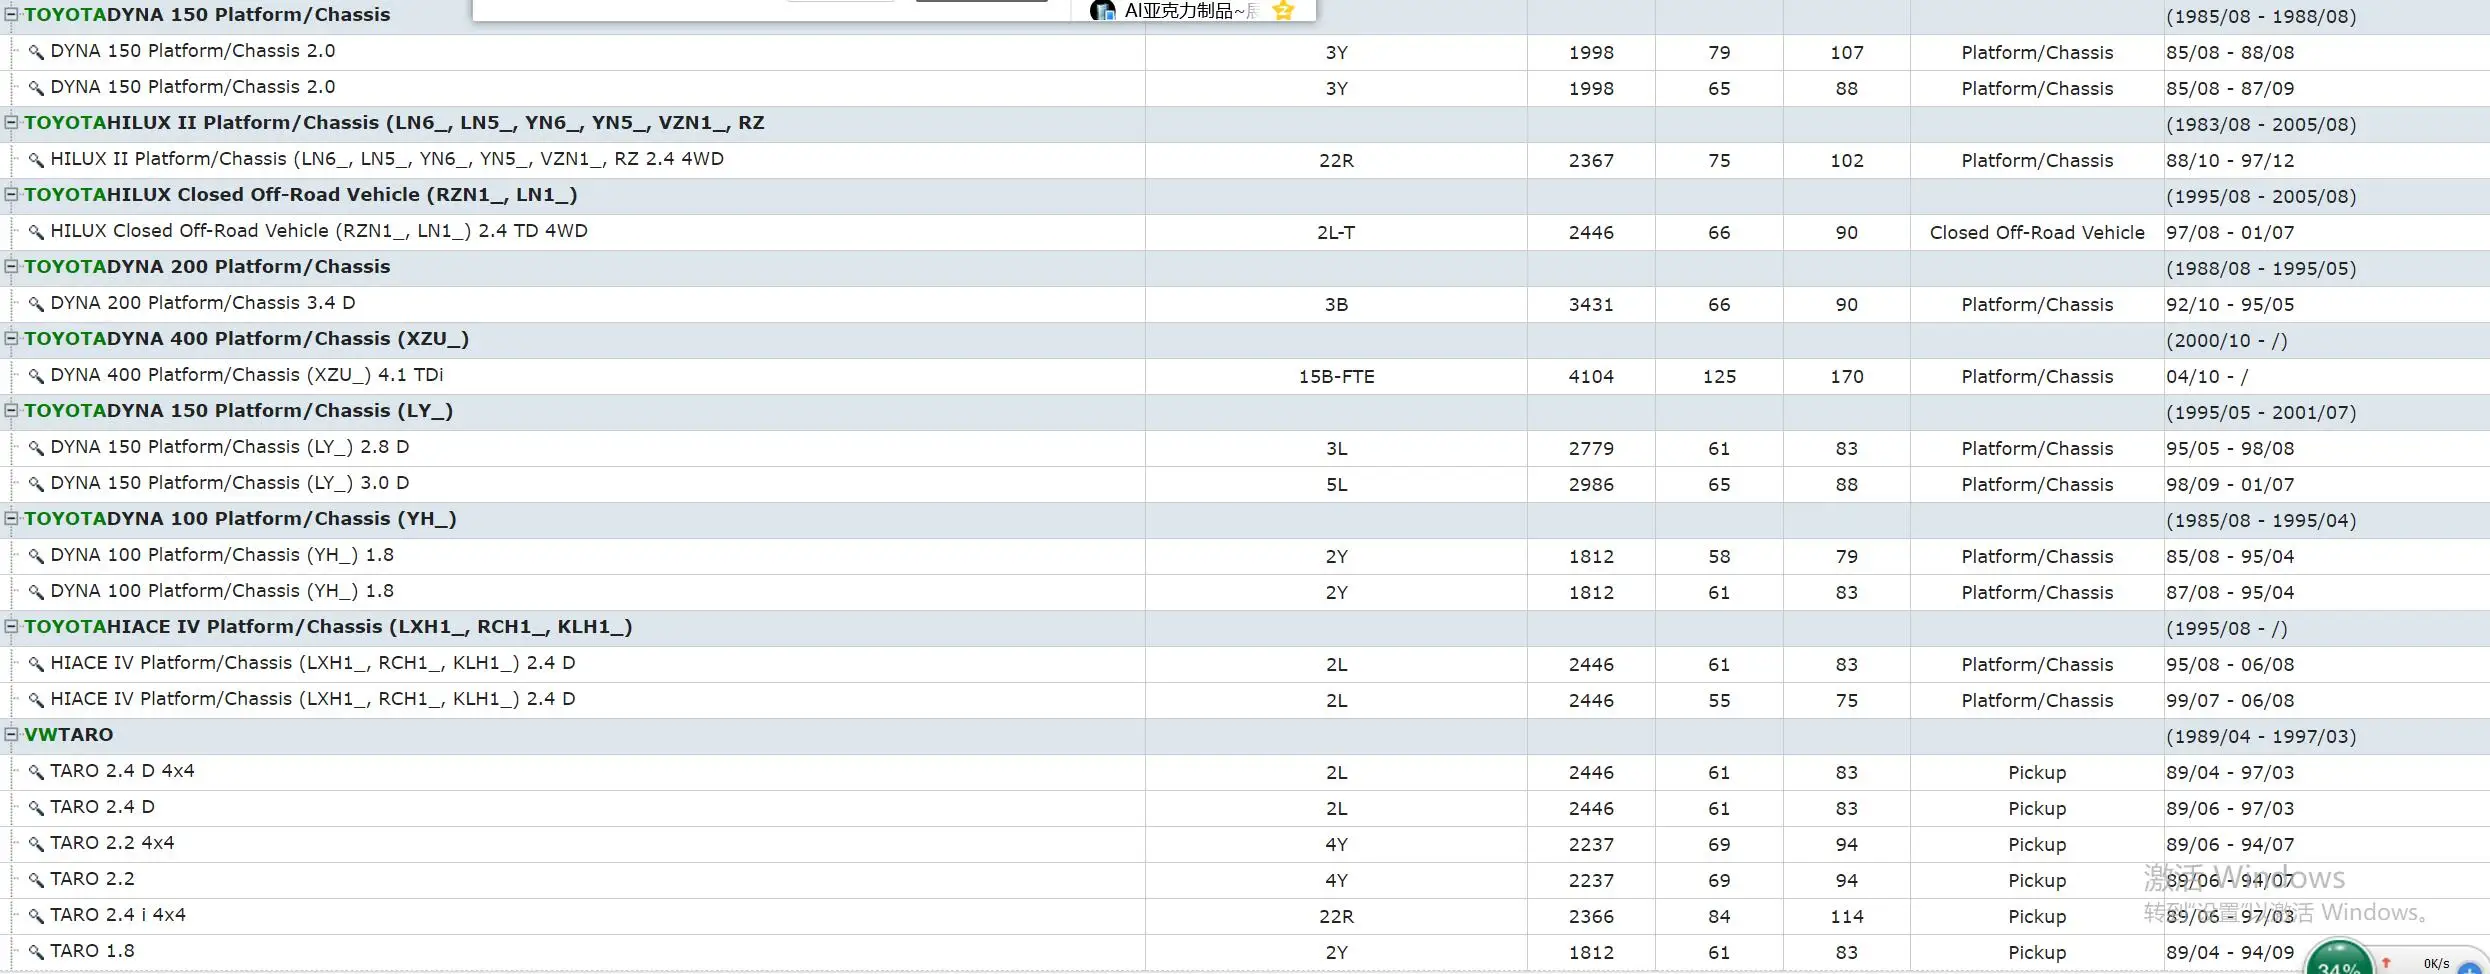Screen dimensions: 2490x974
Task: Click magnifier icon beside HILUX Closed Off-Road 2.4 TD 4WD
Action: click(36, 232)
